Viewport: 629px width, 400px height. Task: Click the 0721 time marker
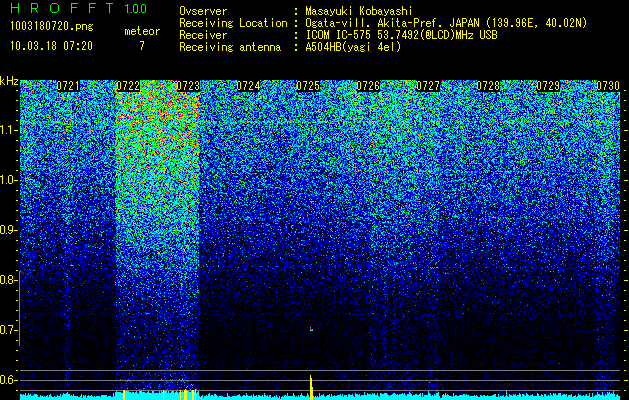(x=68, y=86)
